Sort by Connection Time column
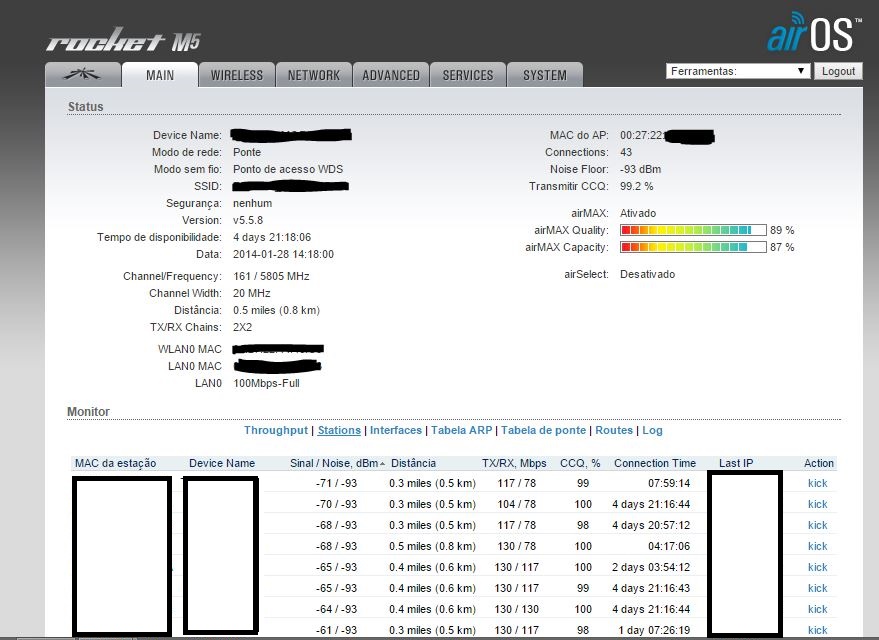879x640 pixels. (655, 463)
